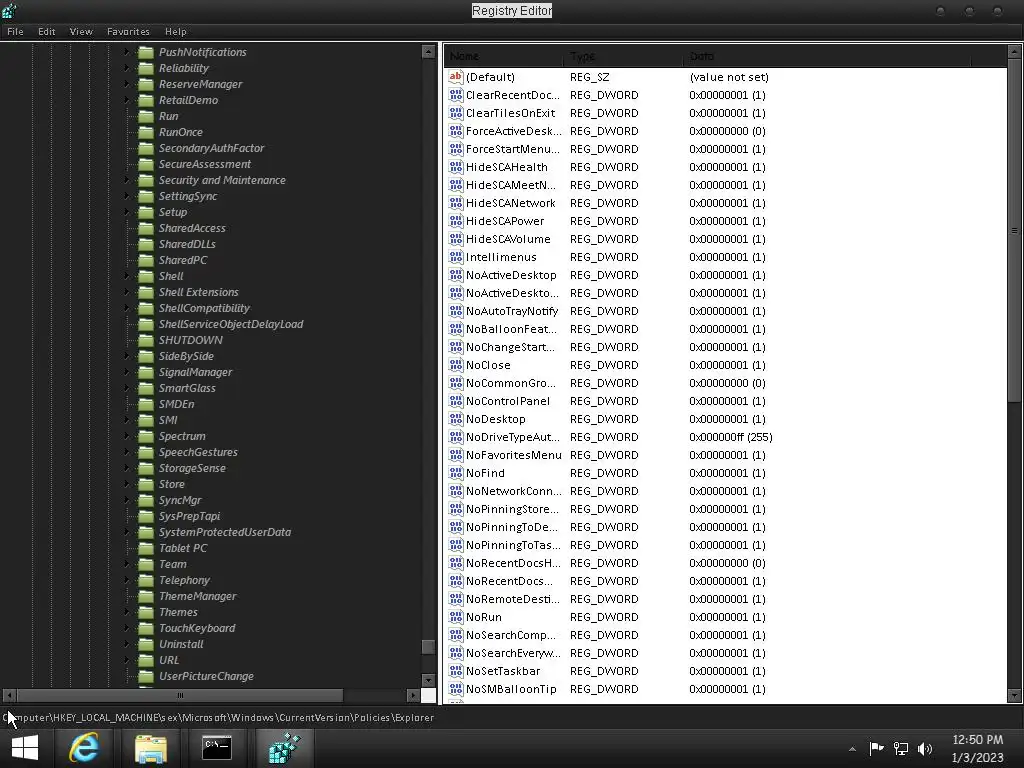Select the ForceActiveDesk... value name
The width and height of the screenshot is (1024, 768).
[513, 131]
